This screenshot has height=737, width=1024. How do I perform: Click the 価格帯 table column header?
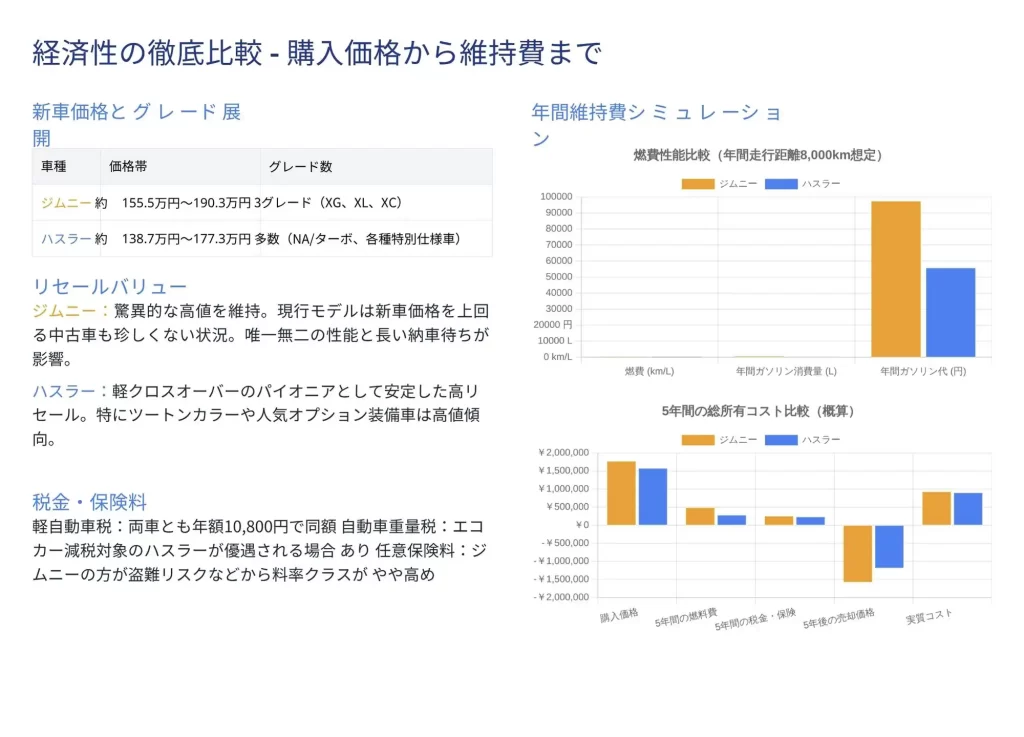coord(128,166)
